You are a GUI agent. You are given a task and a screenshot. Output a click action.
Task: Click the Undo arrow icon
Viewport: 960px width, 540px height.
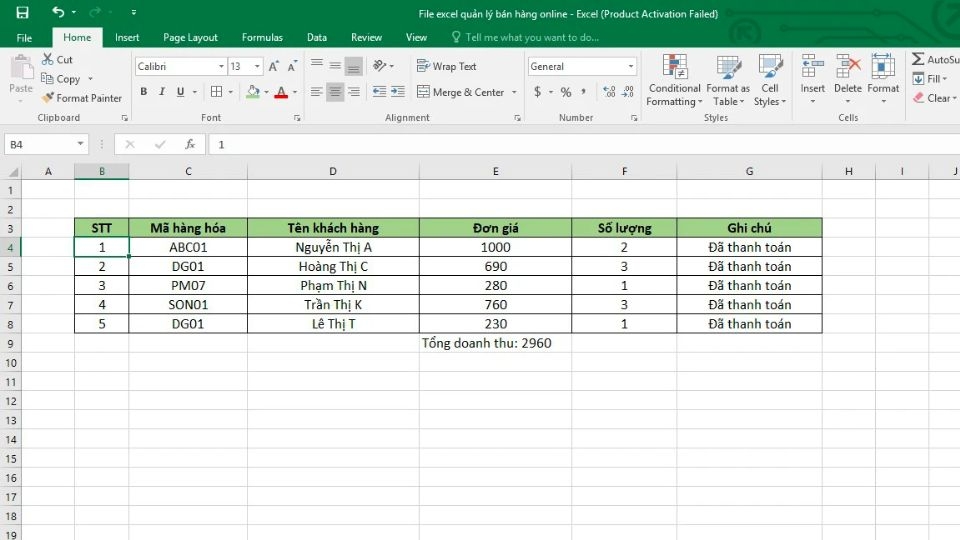coord(58,13)
